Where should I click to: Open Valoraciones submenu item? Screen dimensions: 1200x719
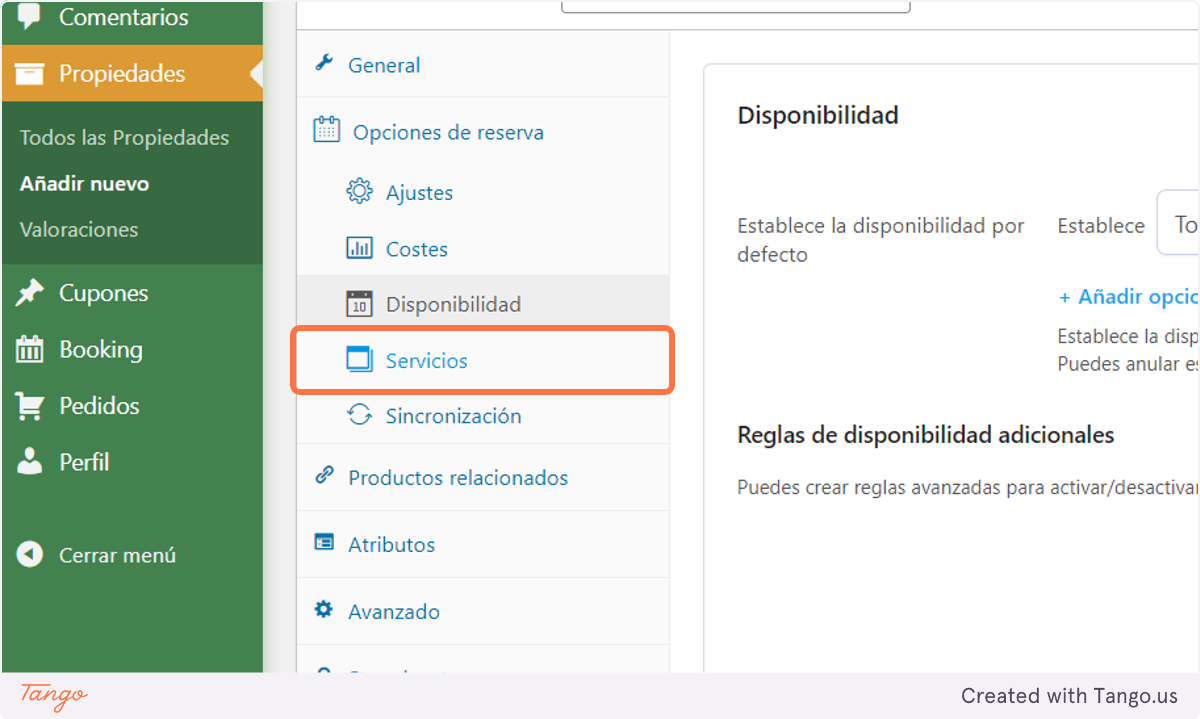(79, 230)
